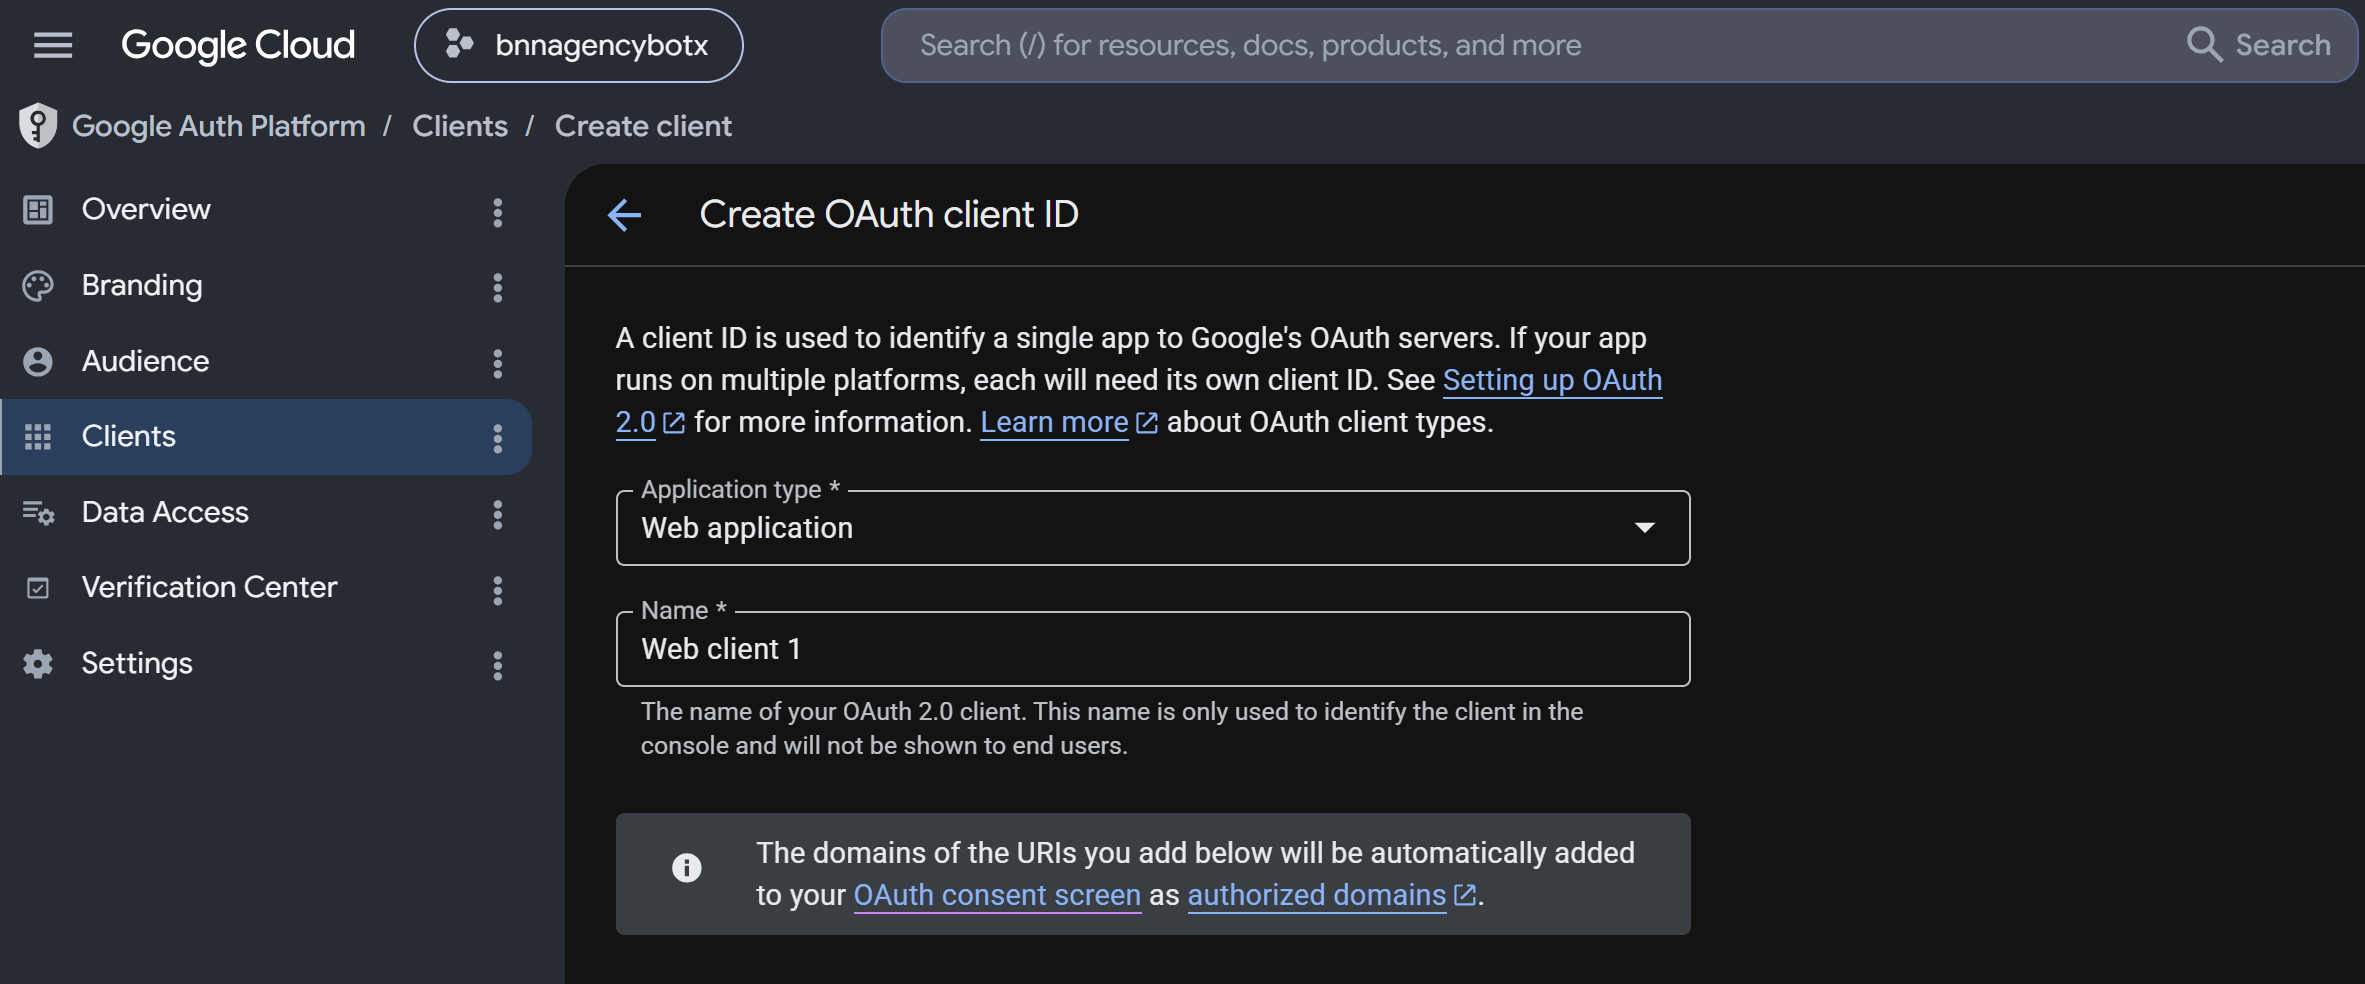Click the Data Access icon
Screen dimensions: 2365x984
[38, 513]
